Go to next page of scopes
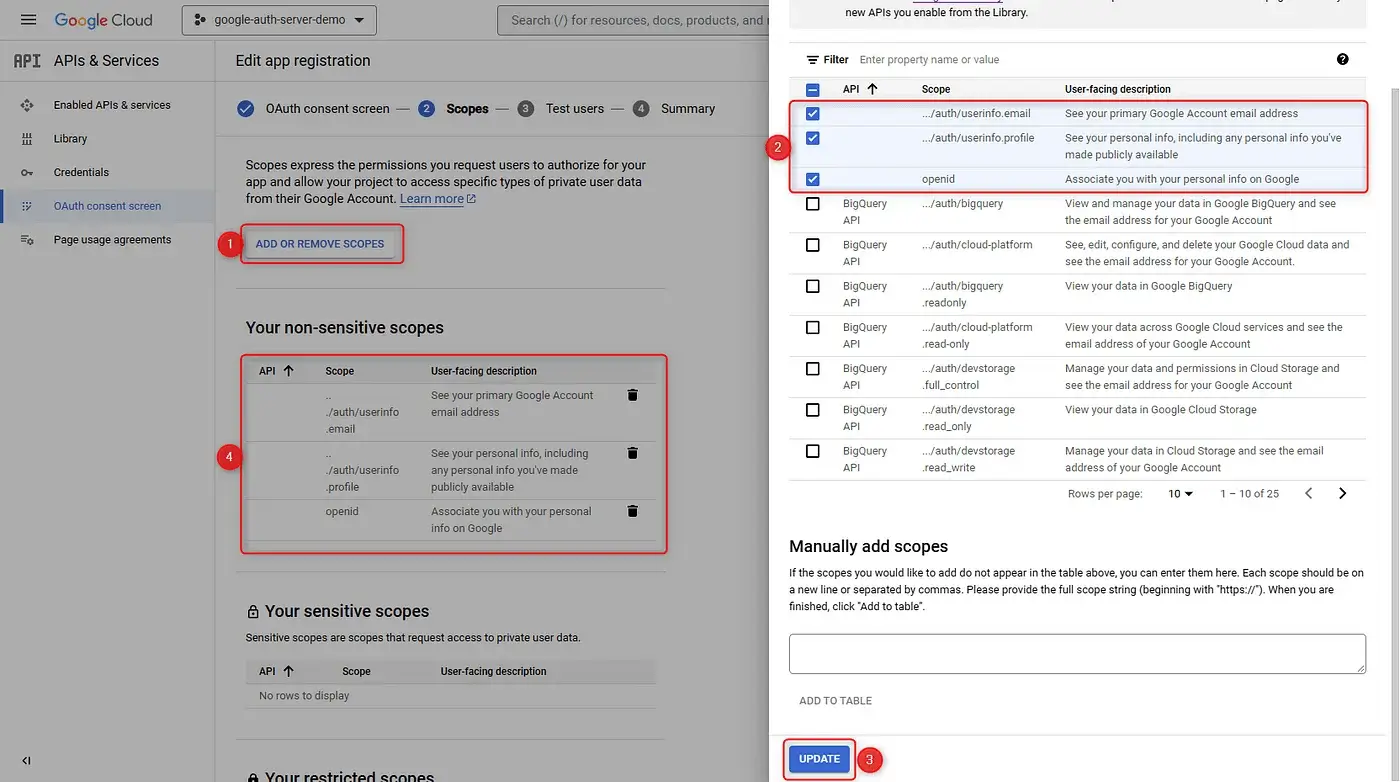 pos(1342,494)
